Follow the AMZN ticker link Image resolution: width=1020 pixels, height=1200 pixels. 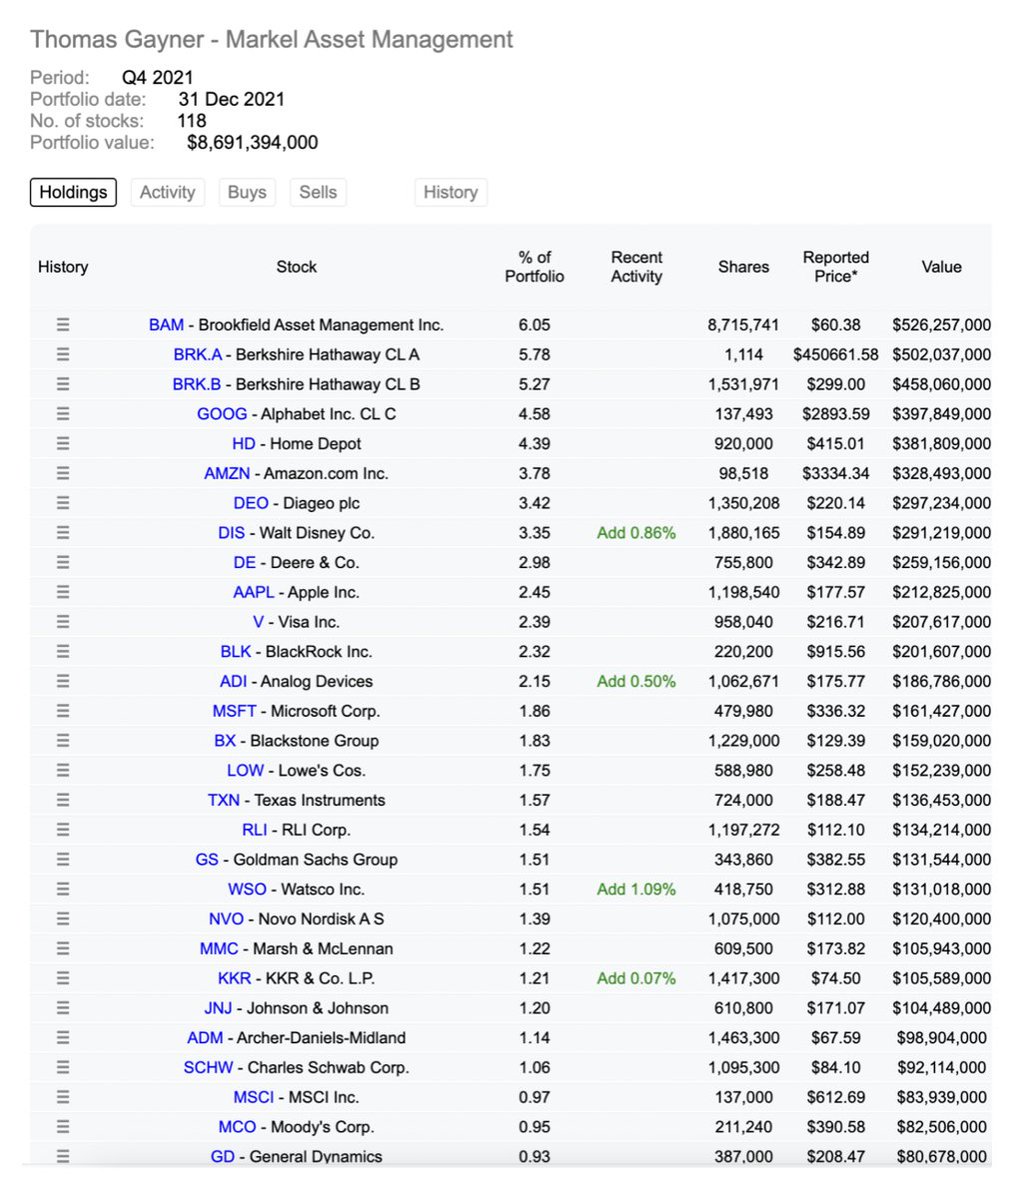point(227,473)
